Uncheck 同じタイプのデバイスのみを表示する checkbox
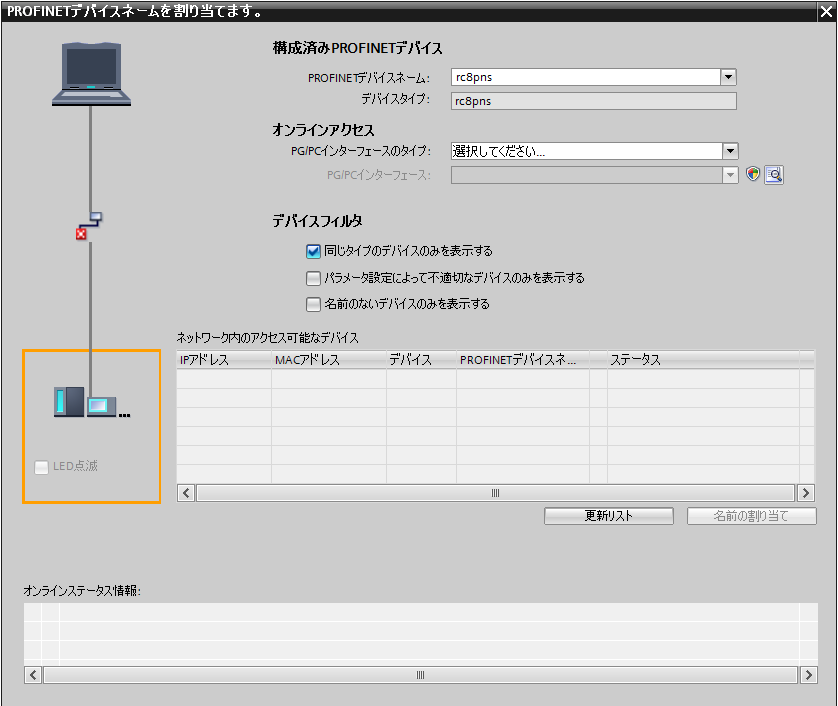The image size is (838, 706). 314,252
